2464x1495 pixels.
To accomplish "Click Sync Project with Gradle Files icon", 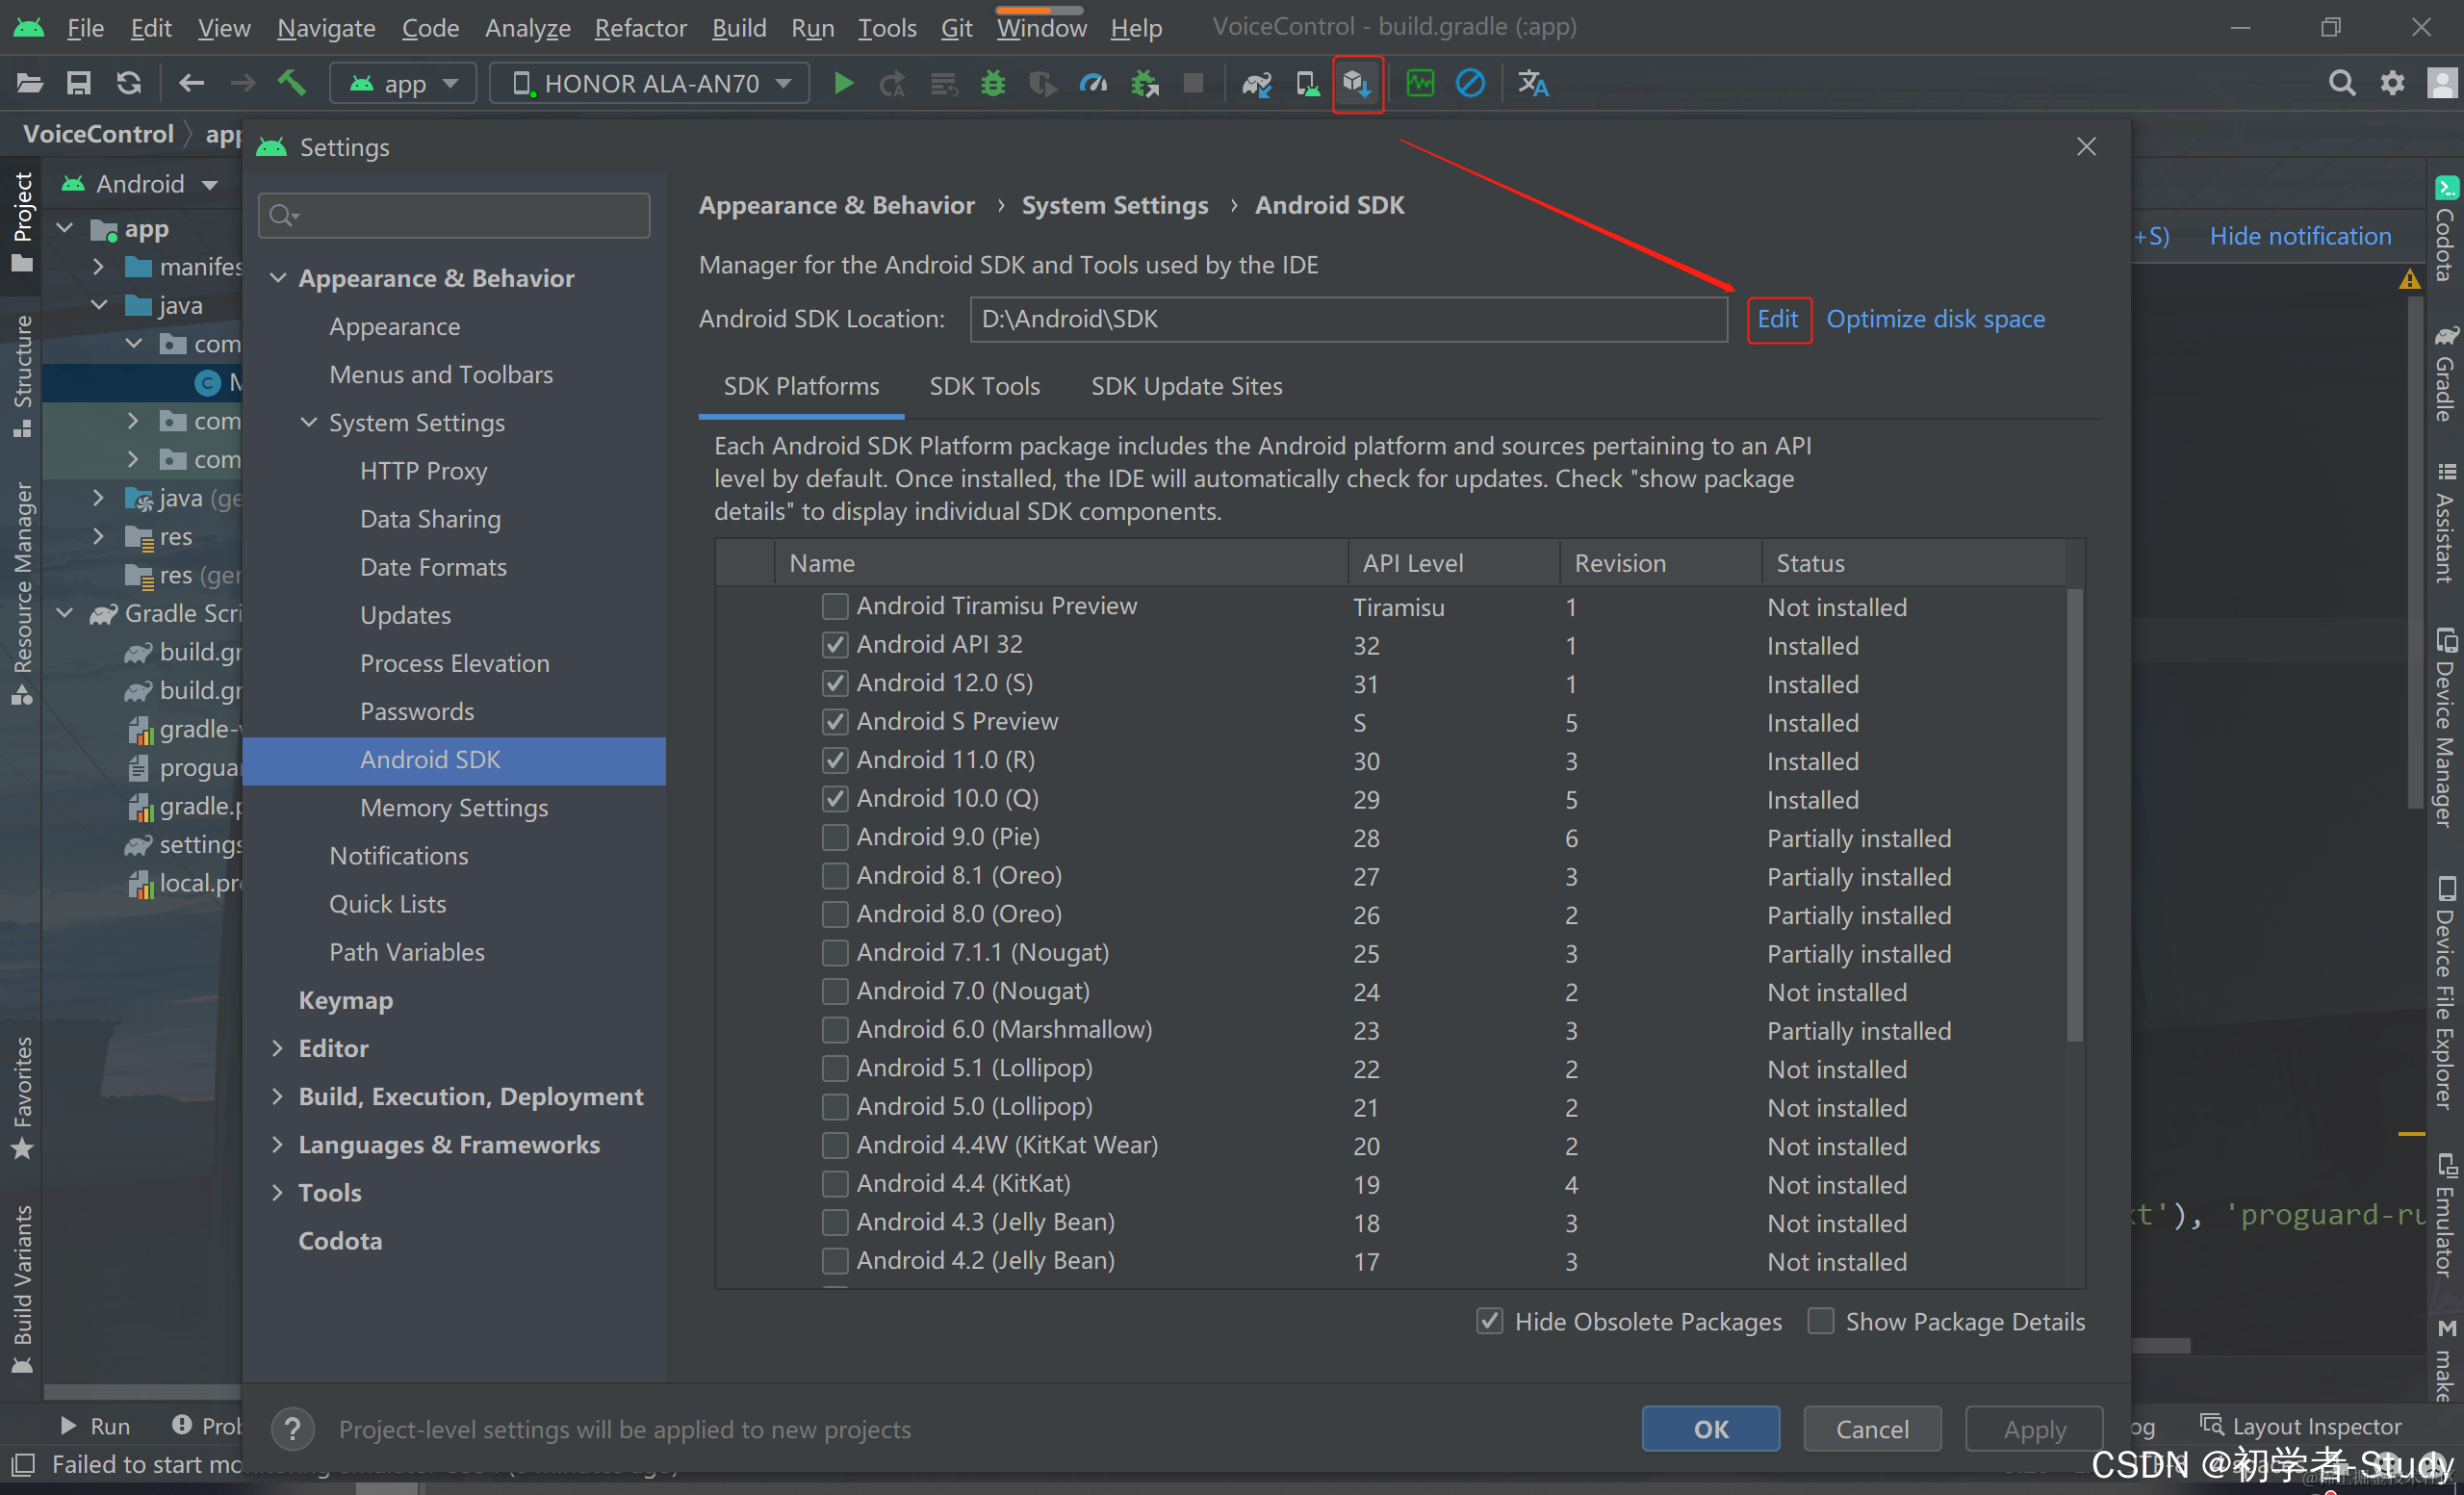I will pos(1256,83).
